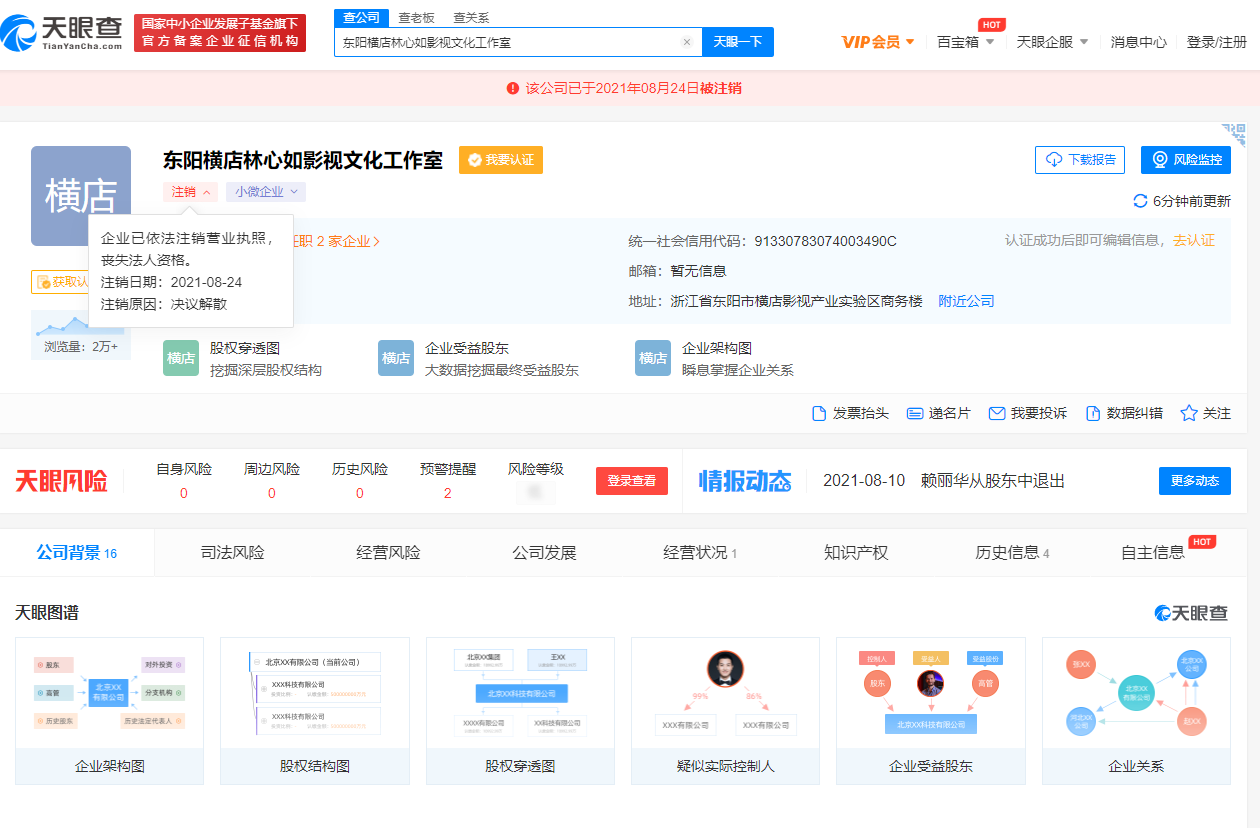Open the 经营状况 tab
Image resolution: width=1260 pixels, height=828 pixels.
click(x=700, y=552)
